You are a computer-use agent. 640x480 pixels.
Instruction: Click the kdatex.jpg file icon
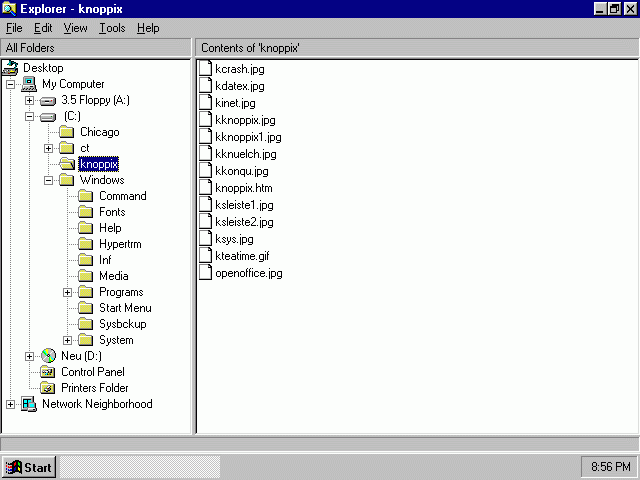click(205, 85)
